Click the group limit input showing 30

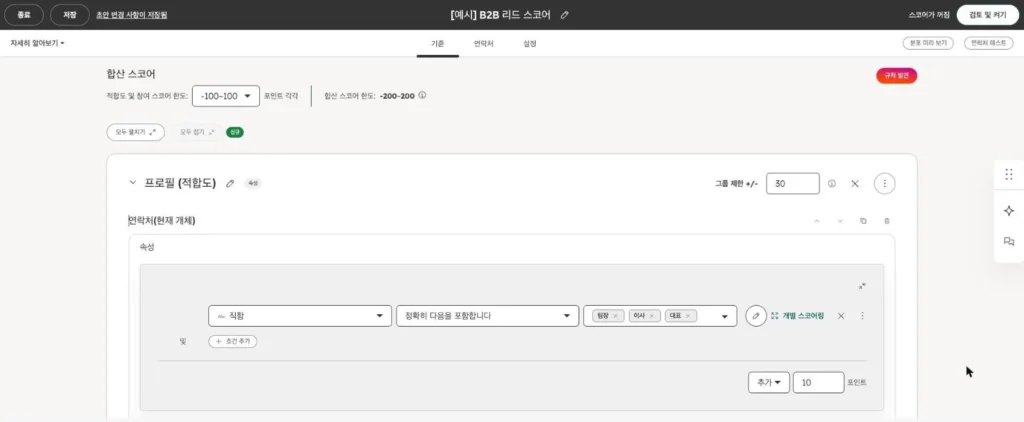(x=793, y=184)
